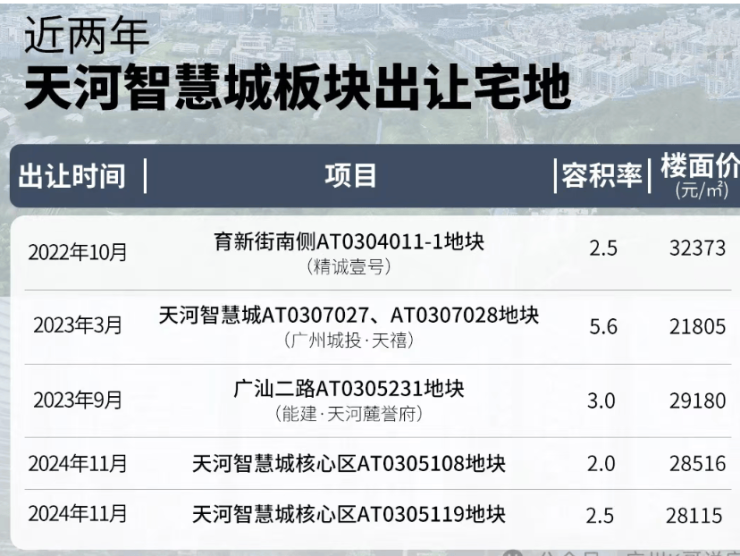Select the (广州城投·天禧) project note
Viewport: 740px width, 556px height.
tap(349, 340)
